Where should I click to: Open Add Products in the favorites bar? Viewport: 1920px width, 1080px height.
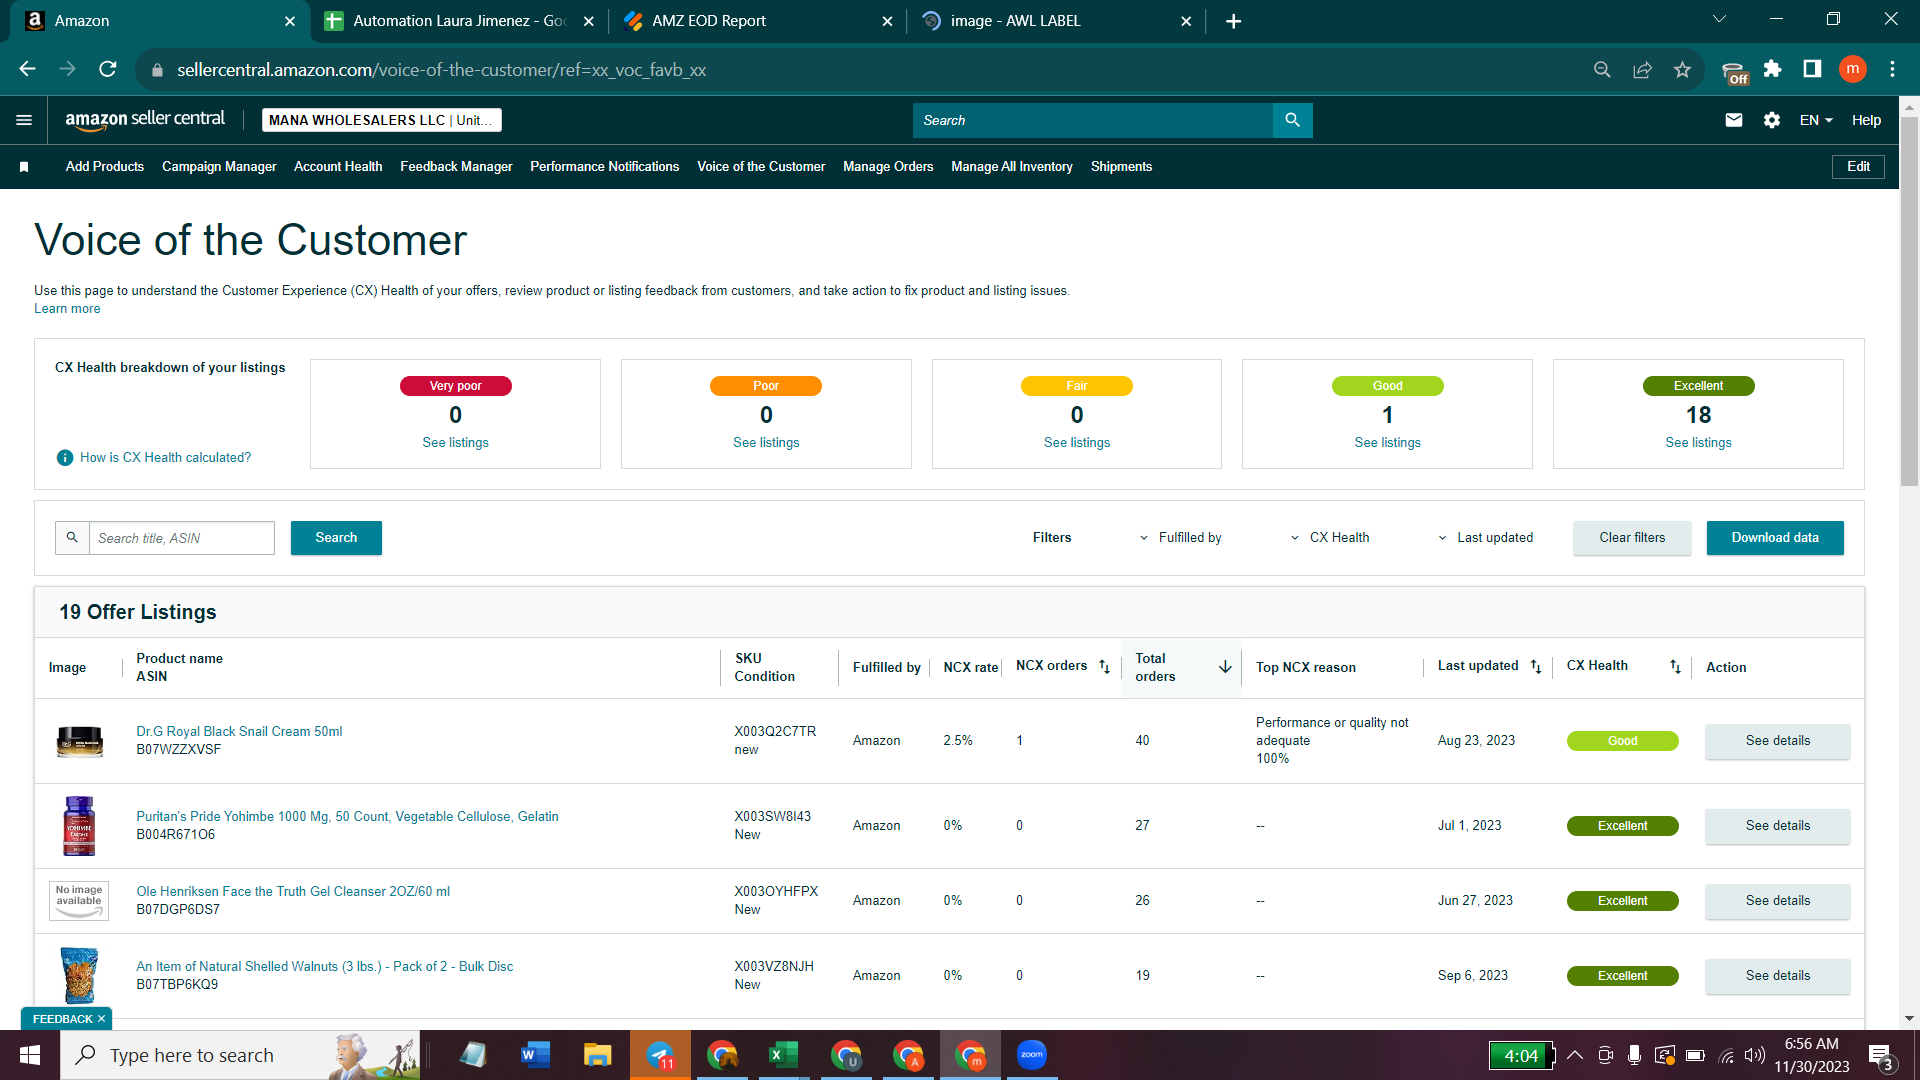105,167
